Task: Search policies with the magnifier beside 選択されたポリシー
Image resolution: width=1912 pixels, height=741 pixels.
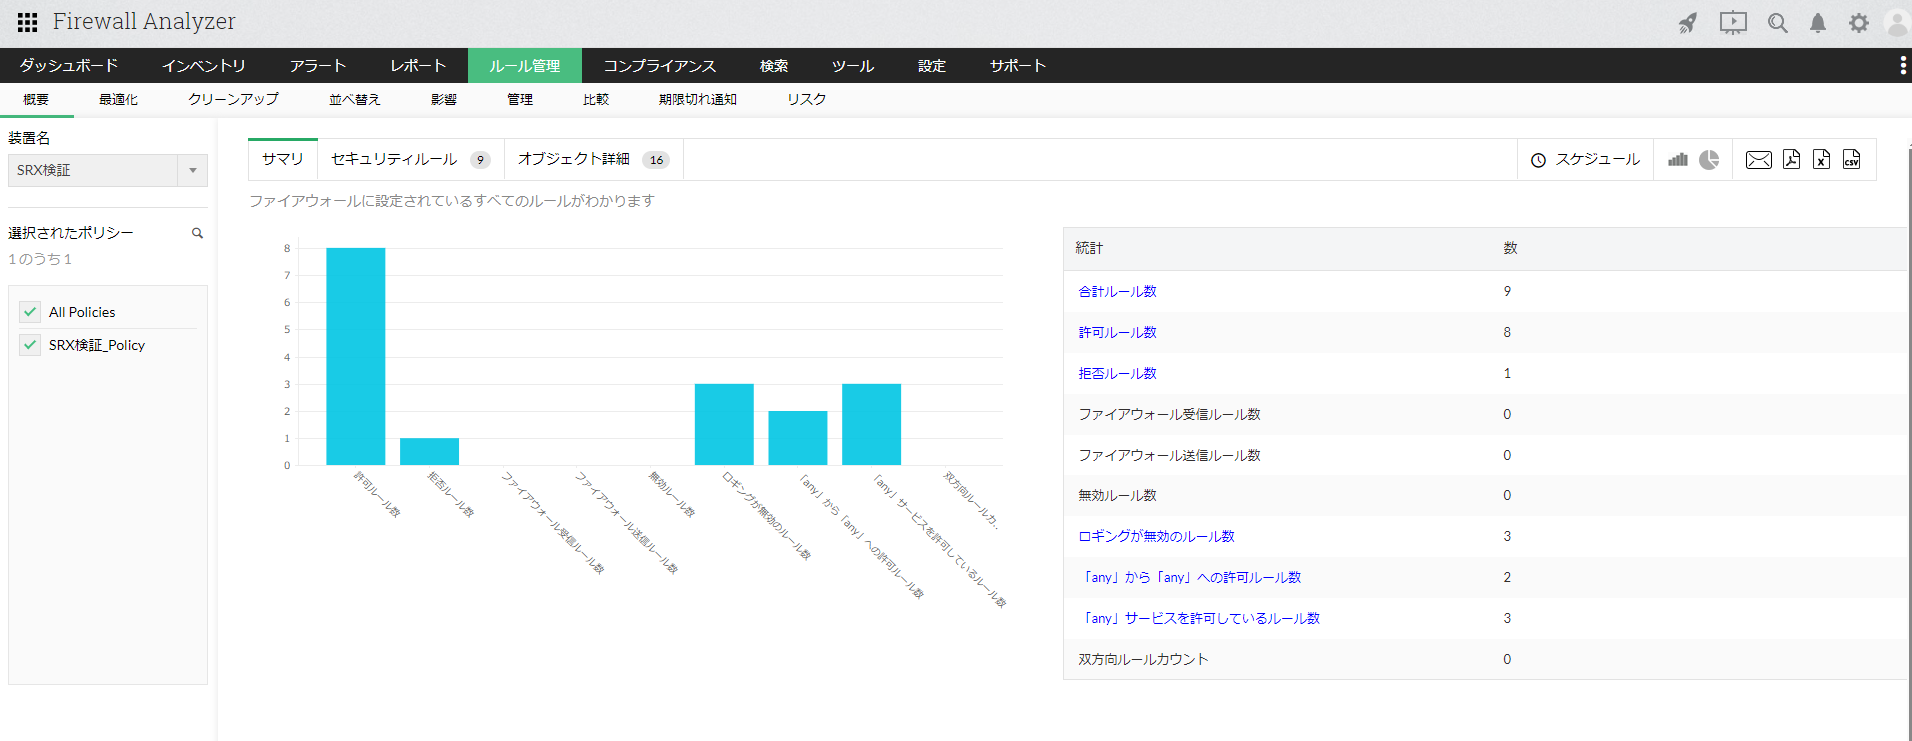Action: (x=197, y=233)
